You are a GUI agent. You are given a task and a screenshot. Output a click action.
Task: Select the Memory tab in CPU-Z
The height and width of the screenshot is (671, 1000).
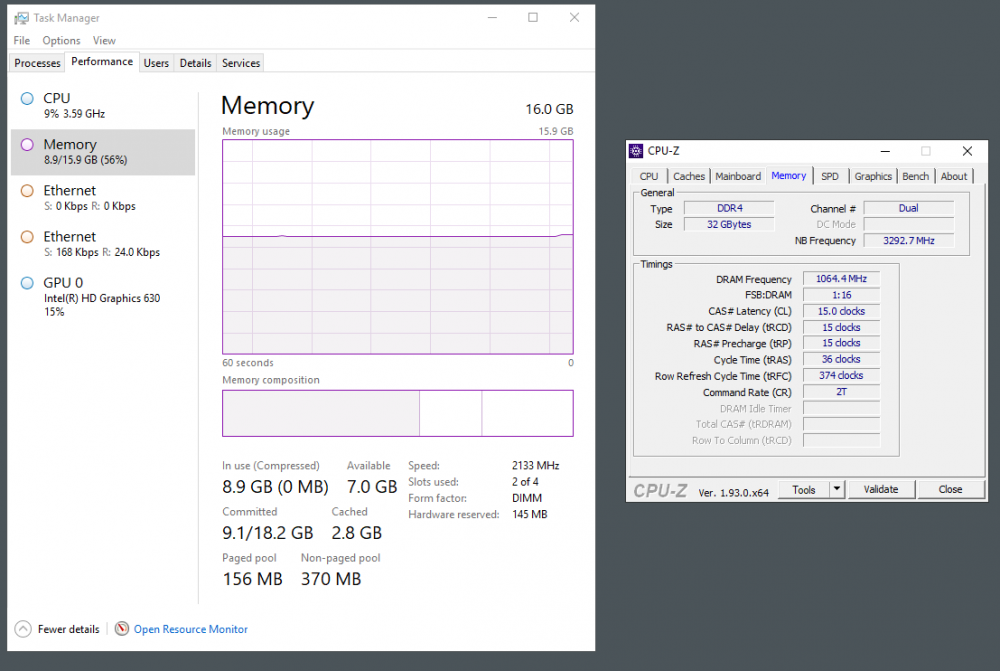click(788, 175)
